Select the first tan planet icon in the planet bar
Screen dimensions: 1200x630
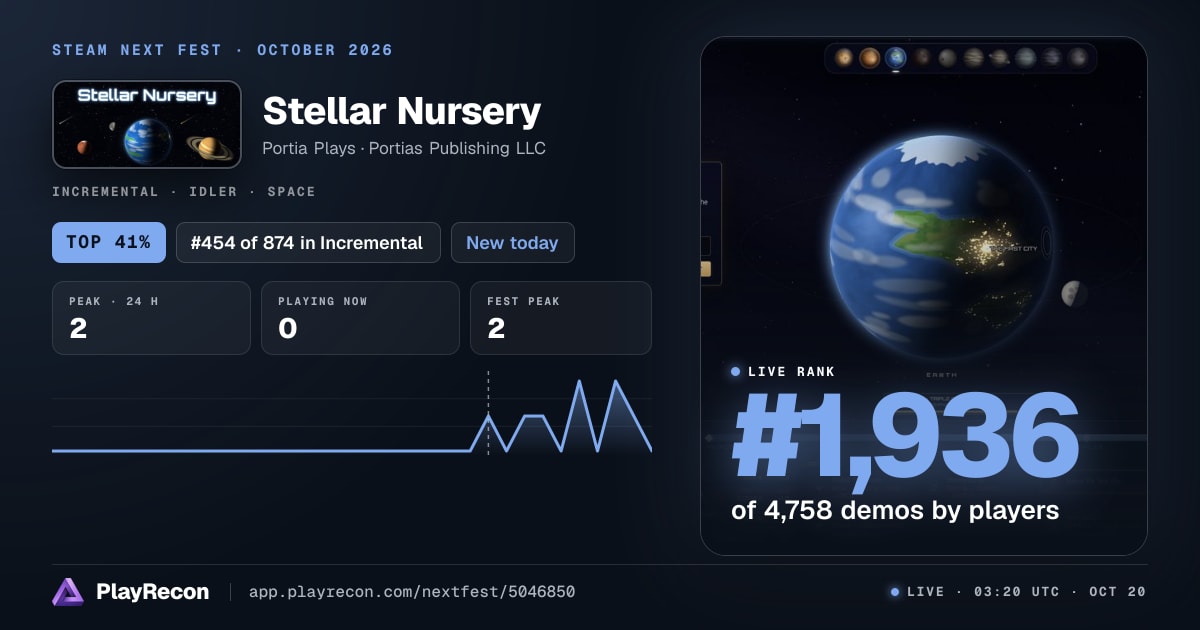pyautogui.click(x=844, y=58)
